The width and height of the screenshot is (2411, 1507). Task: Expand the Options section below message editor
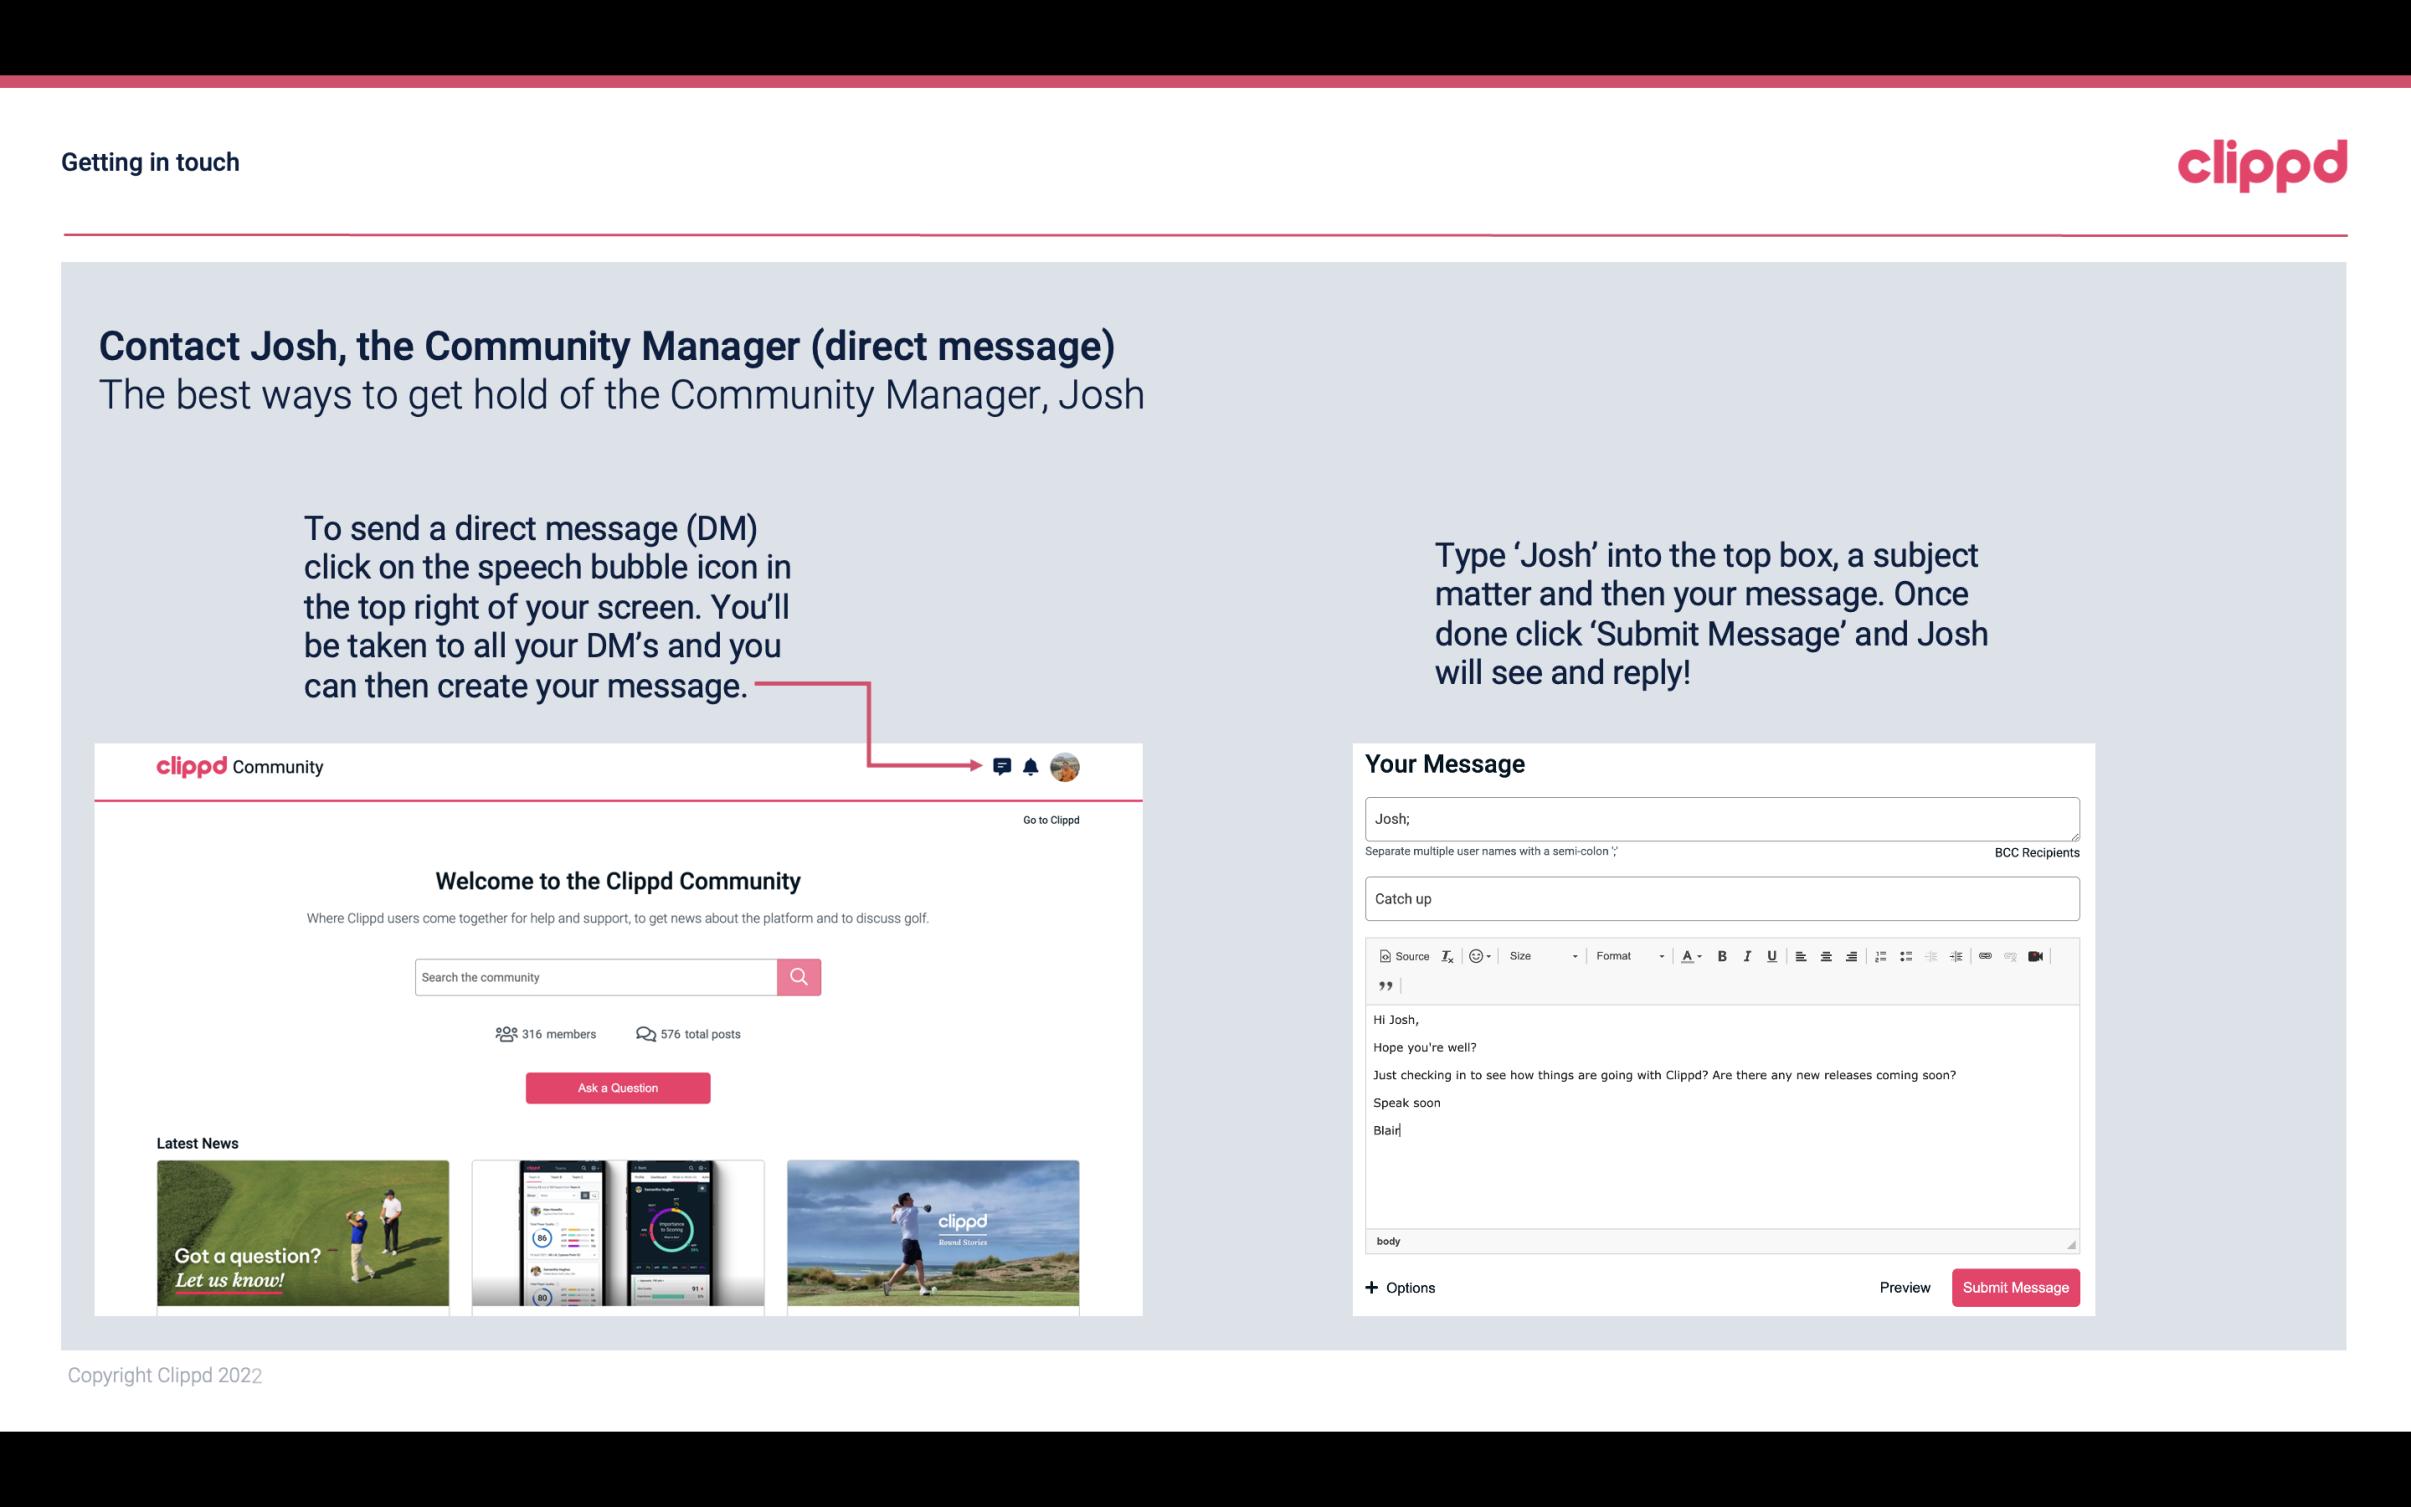tap(1397, 1288)
